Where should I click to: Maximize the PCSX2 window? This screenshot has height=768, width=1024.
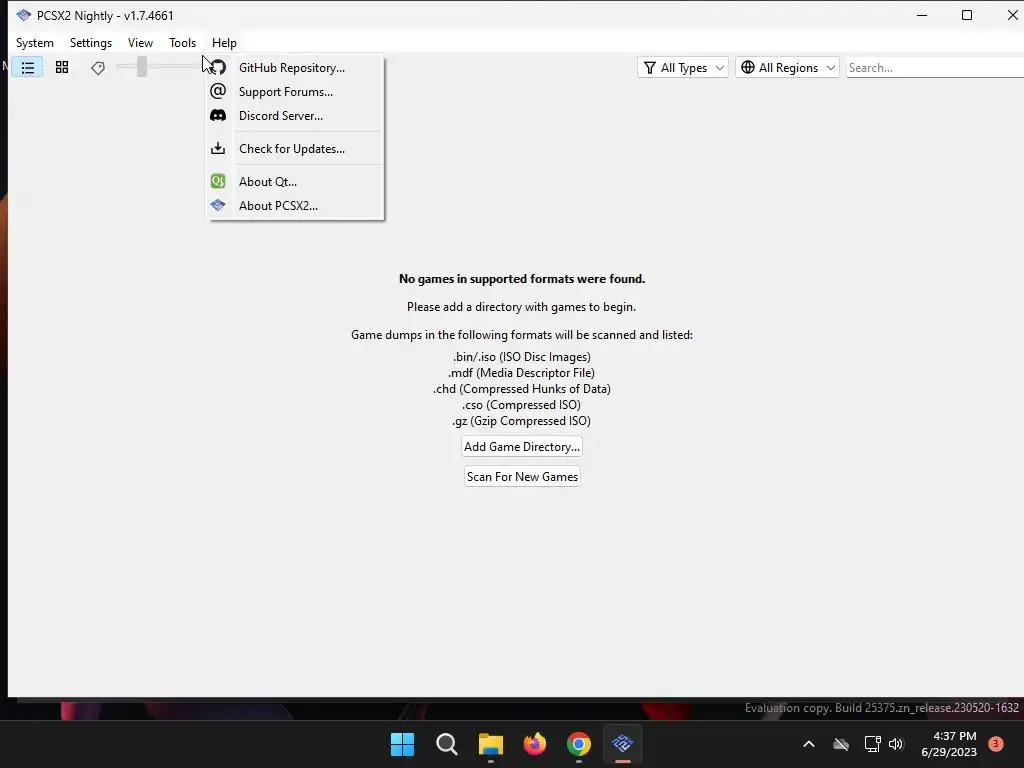coord(967,15)
